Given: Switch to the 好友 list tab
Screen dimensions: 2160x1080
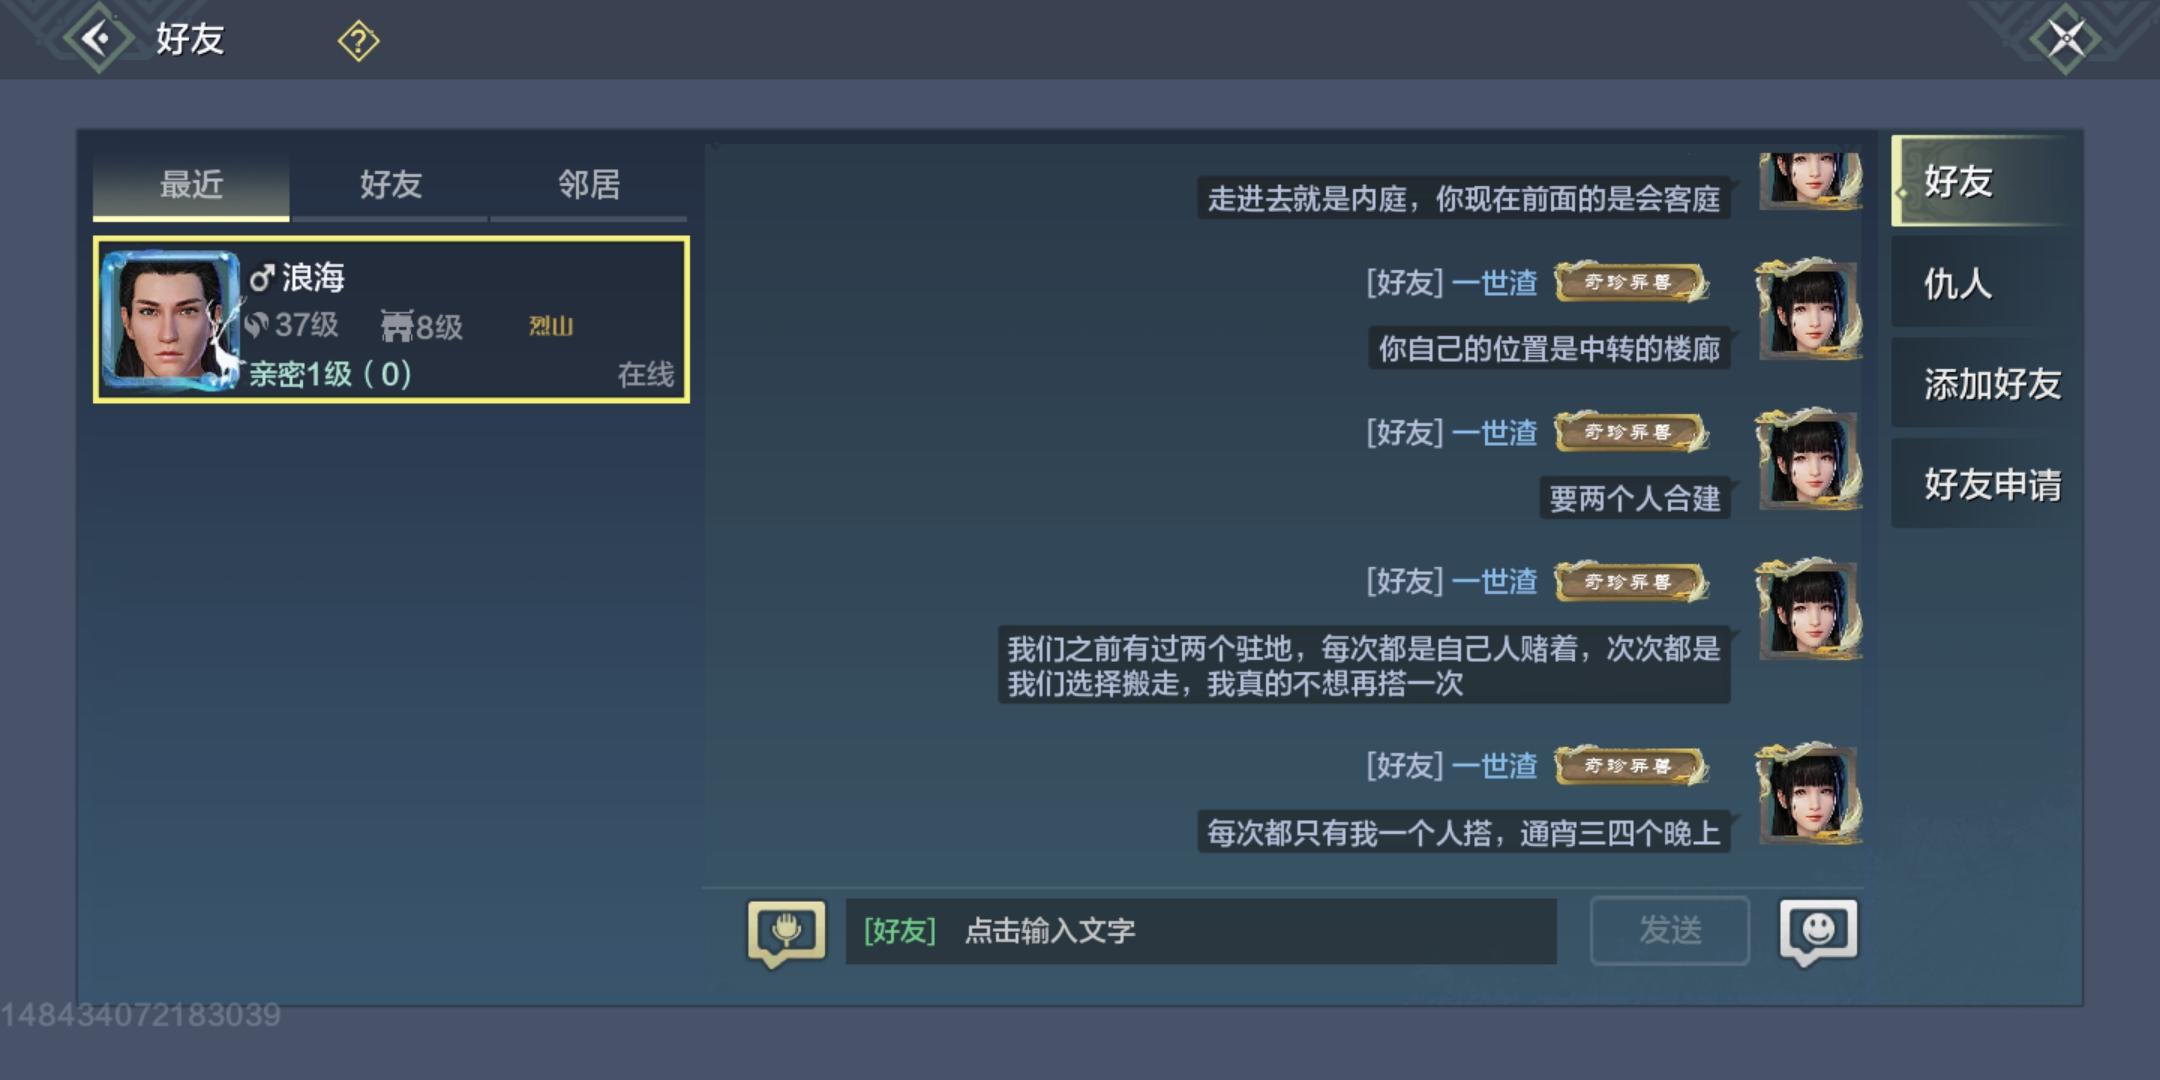Looking at the screenshot, I should coord(390,185).
